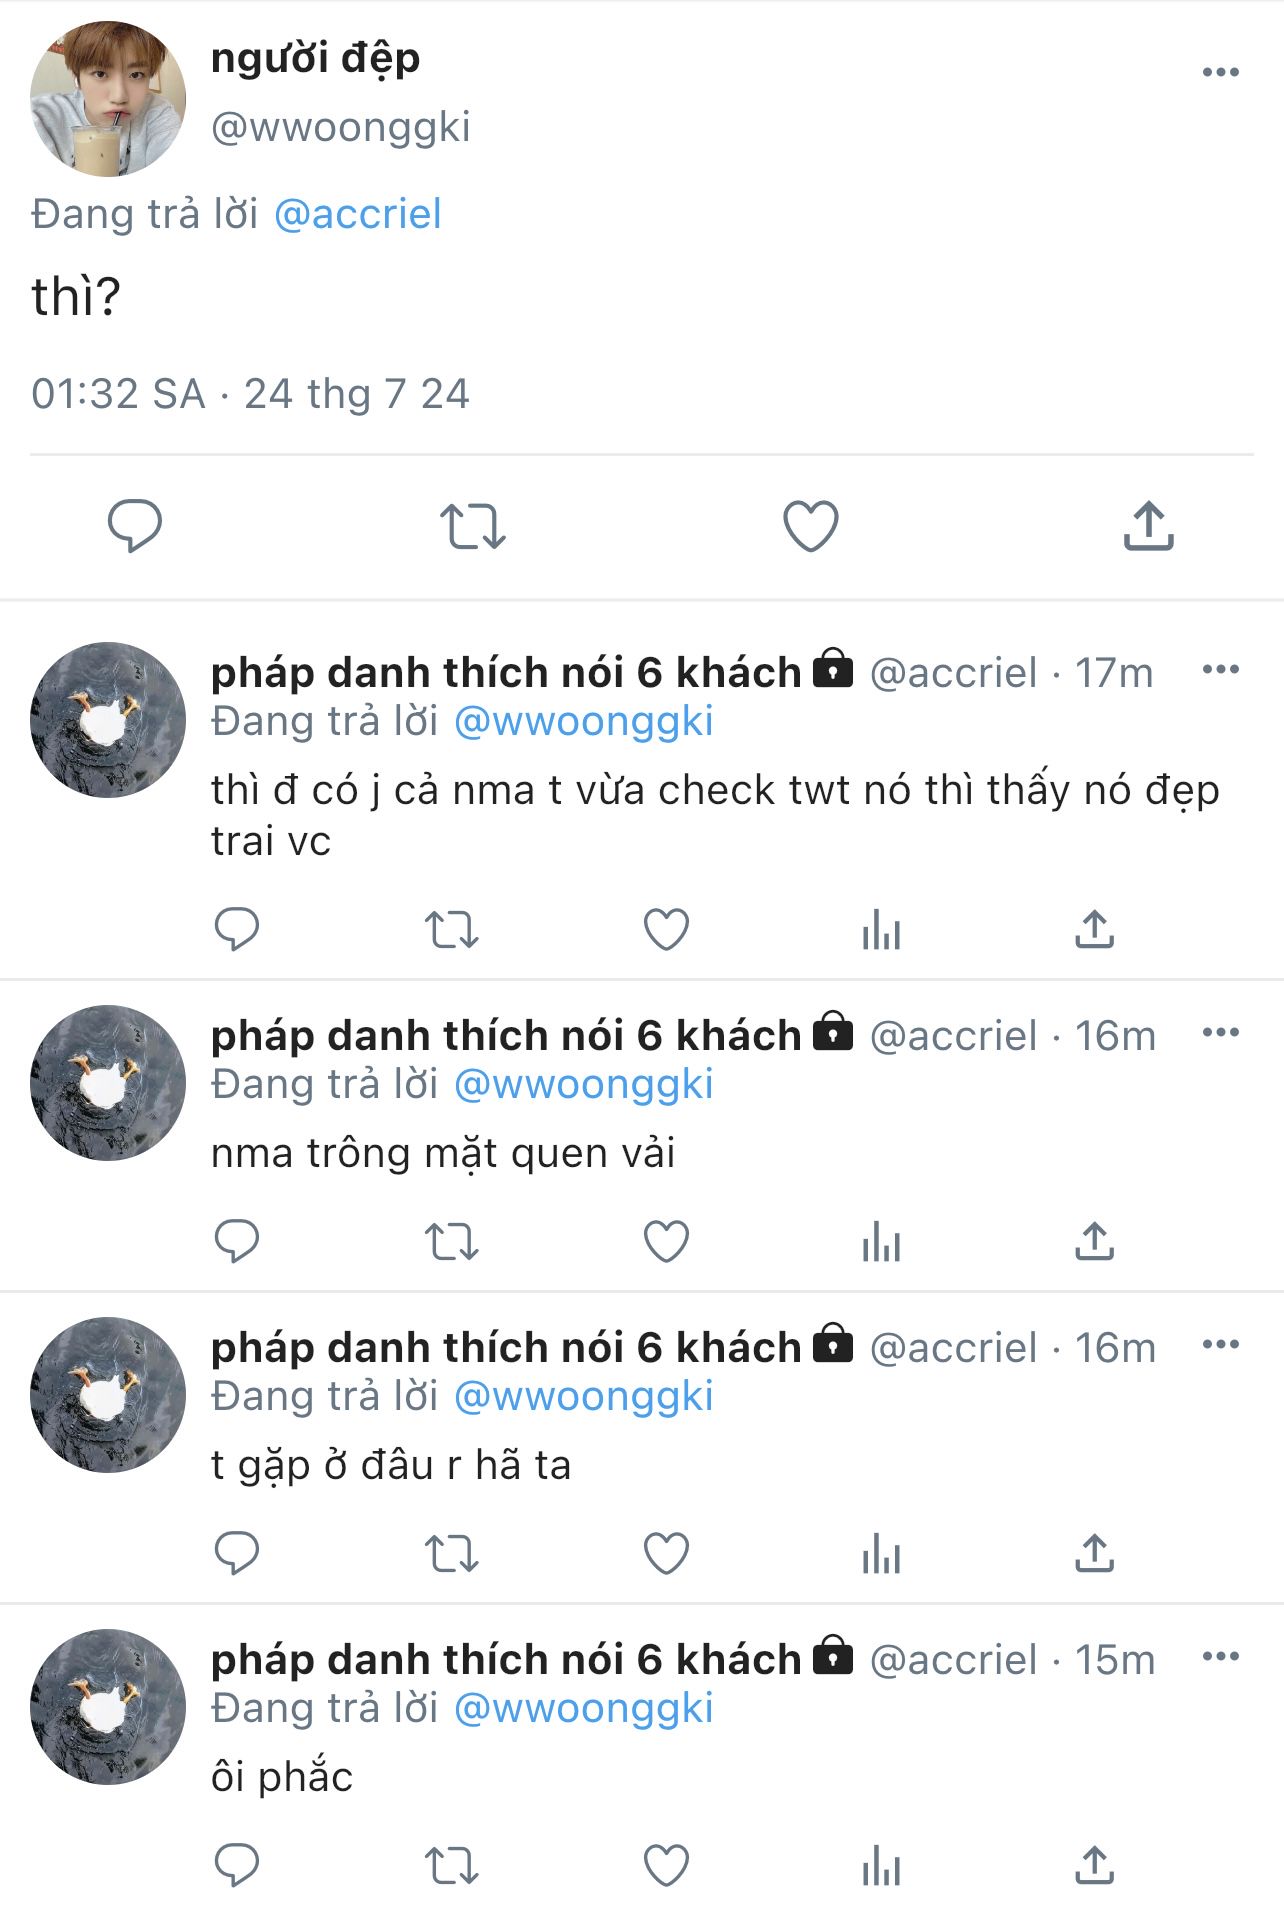Open người đẹp profile picture
The width and height of the screenshot is (1284, 1913).
click(x=108, y=99)
